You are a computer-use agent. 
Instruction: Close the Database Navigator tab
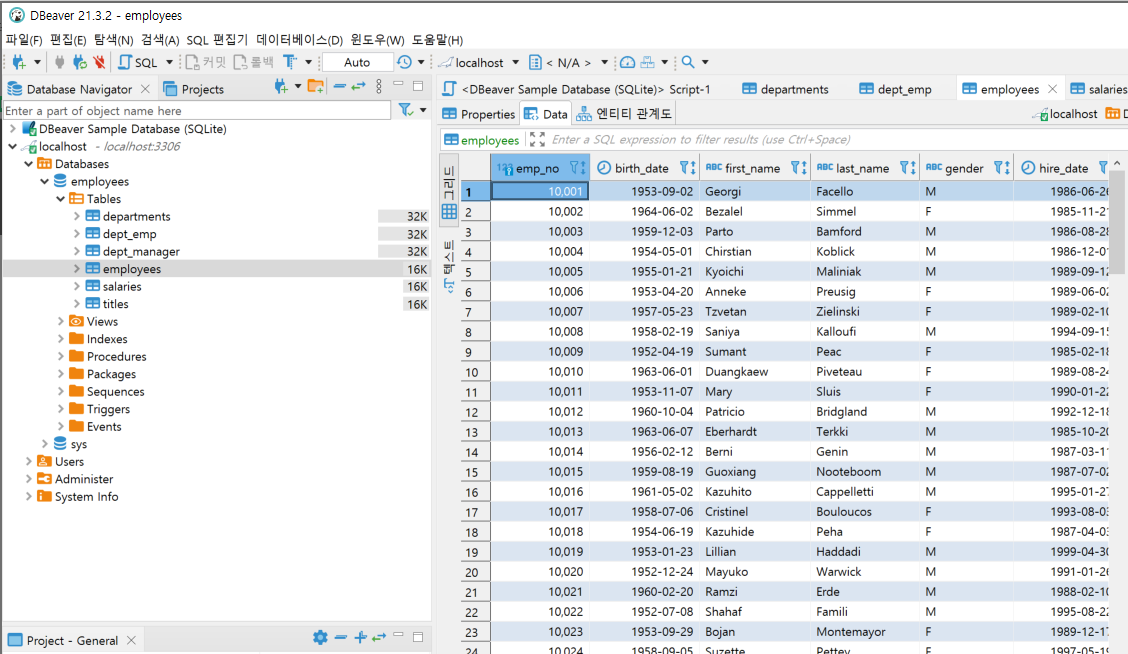click(145, 88)
